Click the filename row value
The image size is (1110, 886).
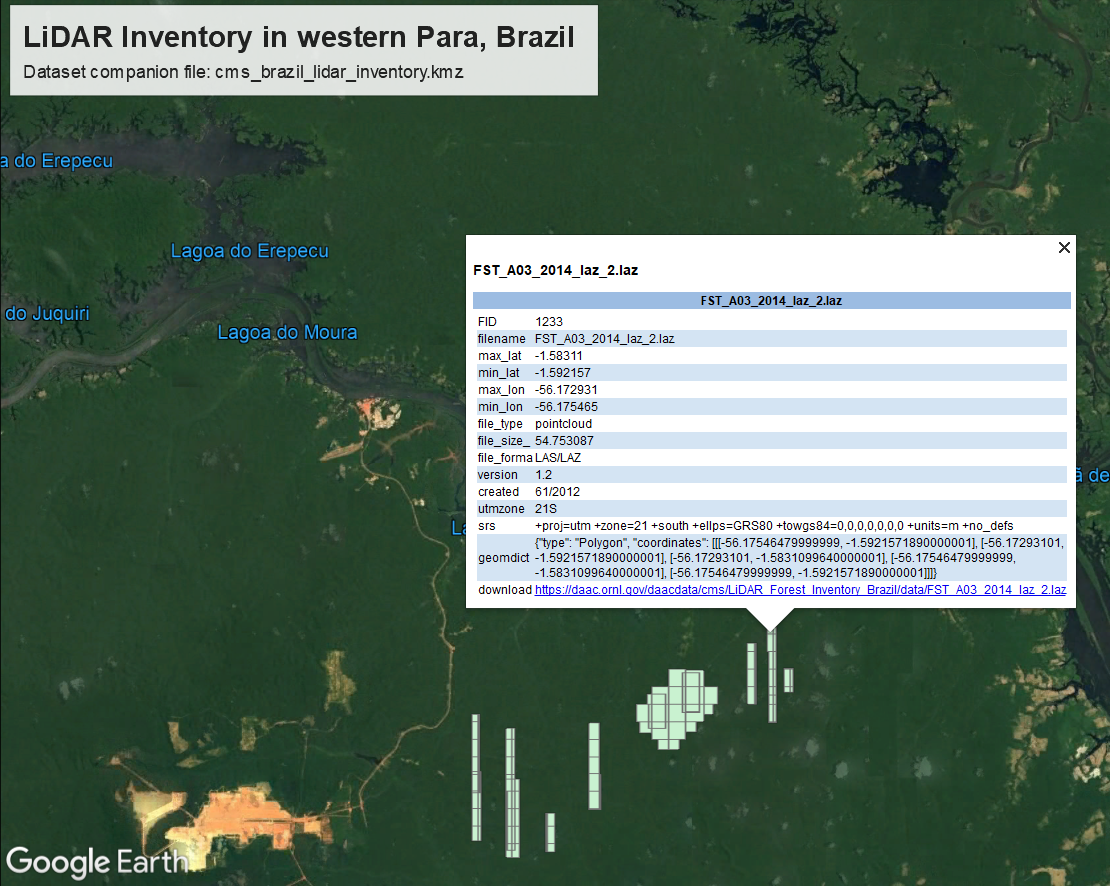click(604, 339)
